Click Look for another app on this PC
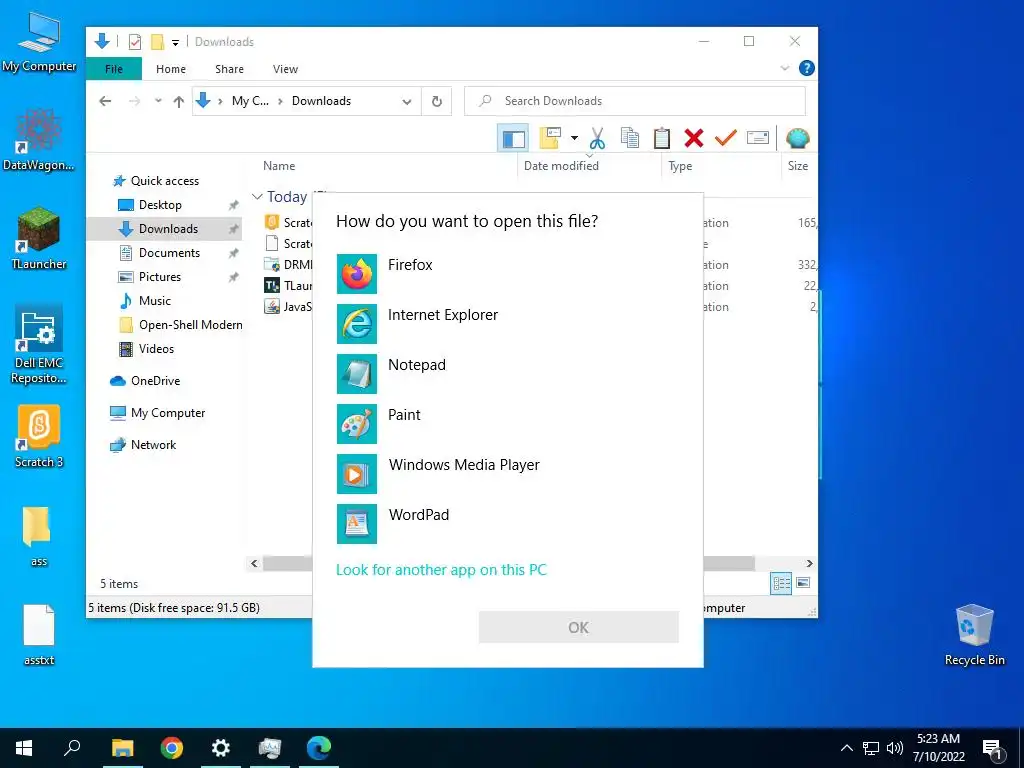The width and height of the screenshot is (1024, 768). tap(441, 569)
